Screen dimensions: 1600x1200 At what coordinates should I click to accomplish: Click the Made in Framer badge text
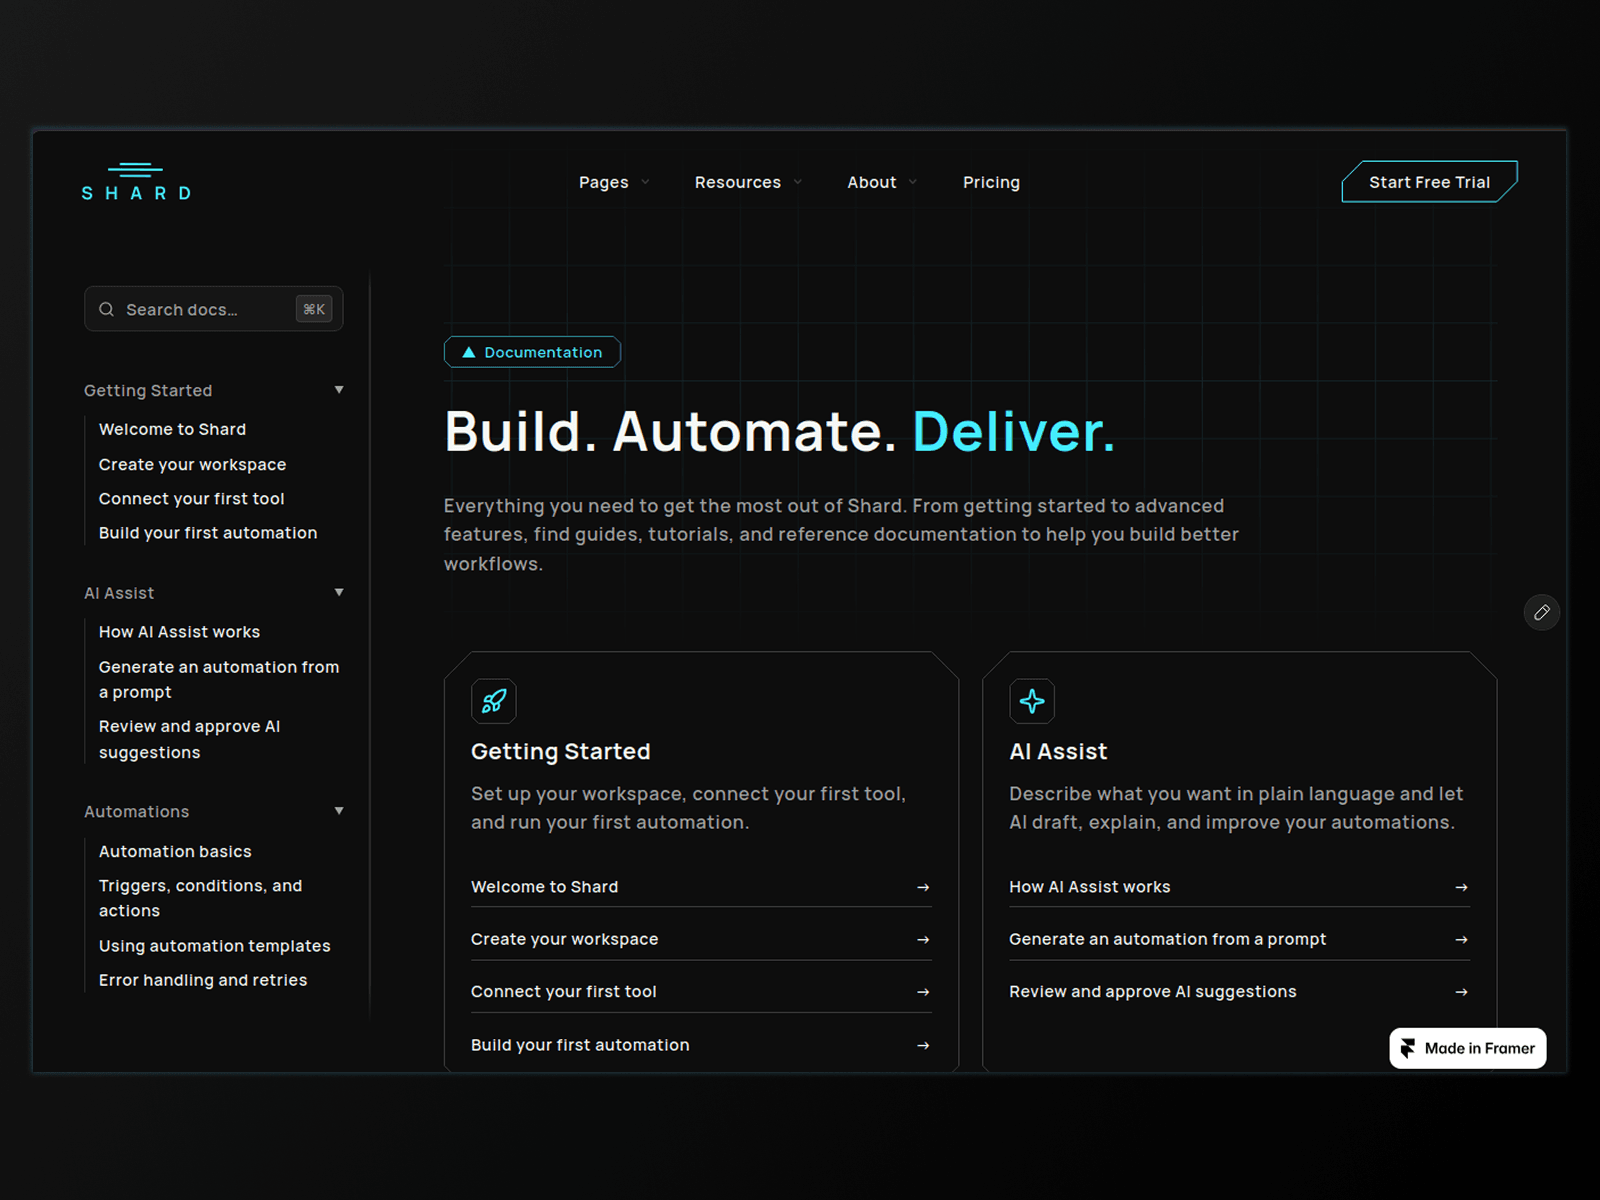click(1479, 1048)
